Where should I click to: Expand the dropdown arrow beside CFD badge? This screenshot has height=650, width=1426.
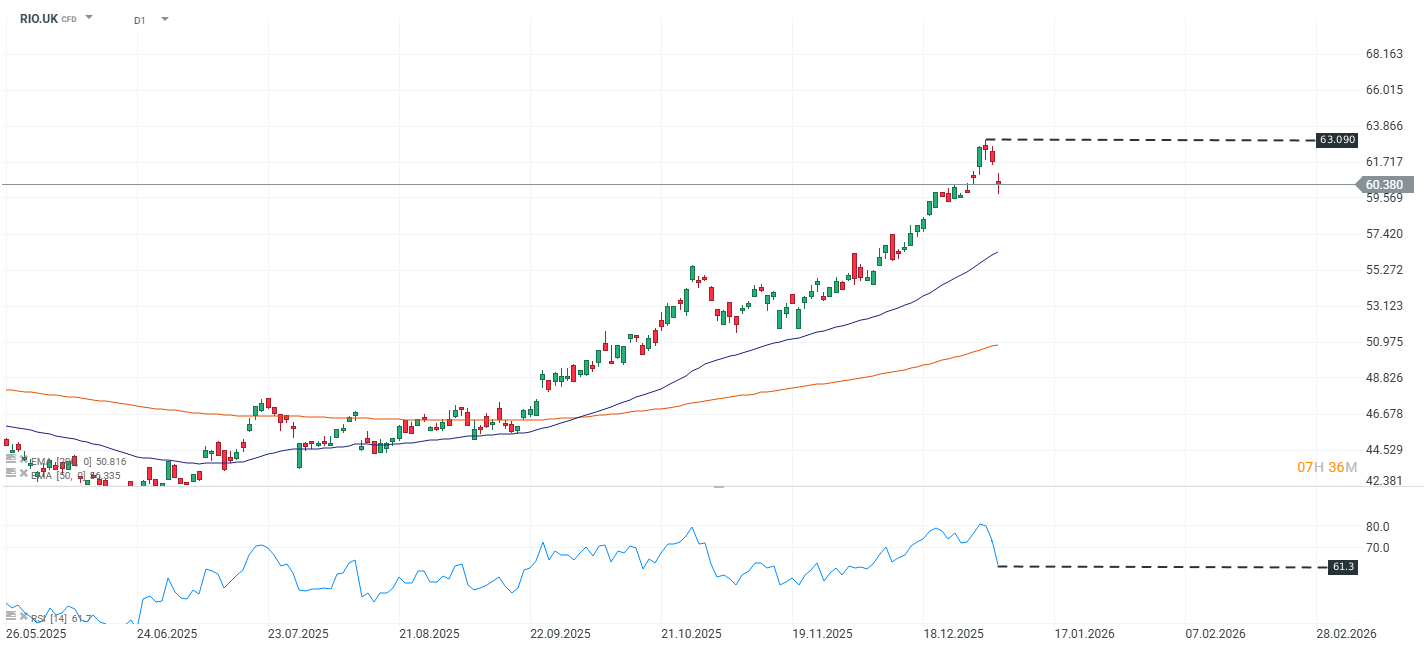coord(88,16)
